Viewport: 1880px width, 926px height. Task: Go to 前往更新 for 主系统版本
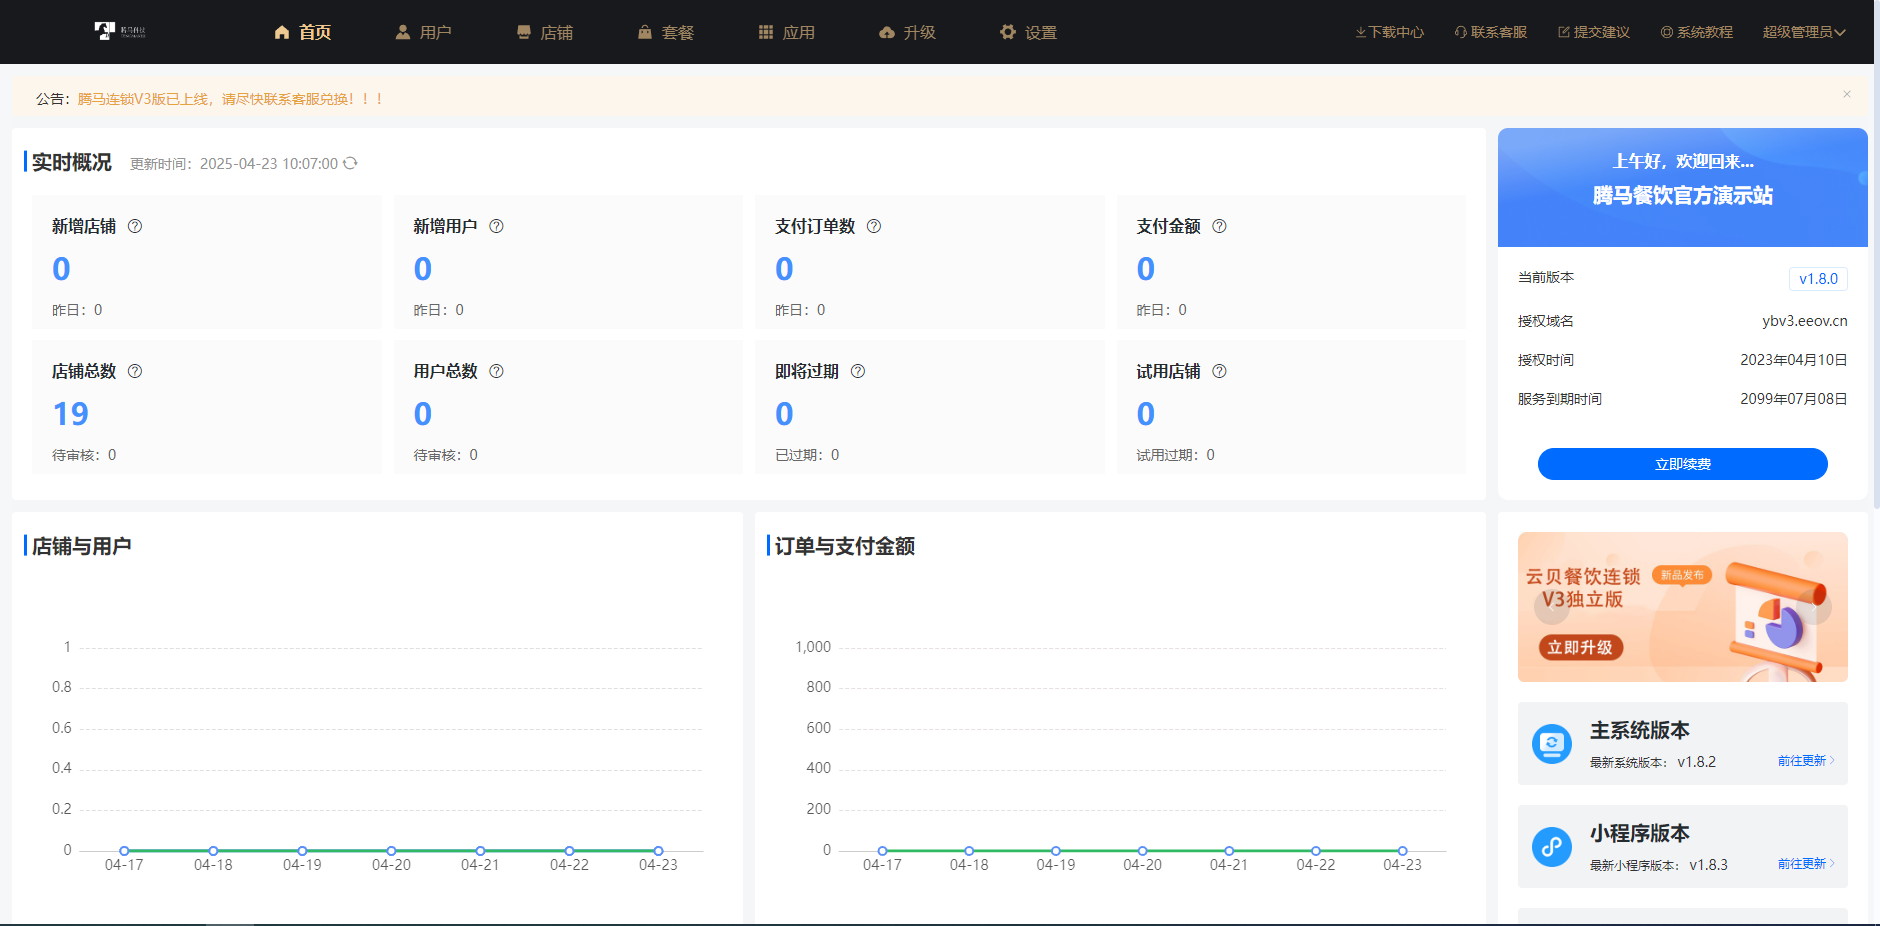coord(1805,761)
